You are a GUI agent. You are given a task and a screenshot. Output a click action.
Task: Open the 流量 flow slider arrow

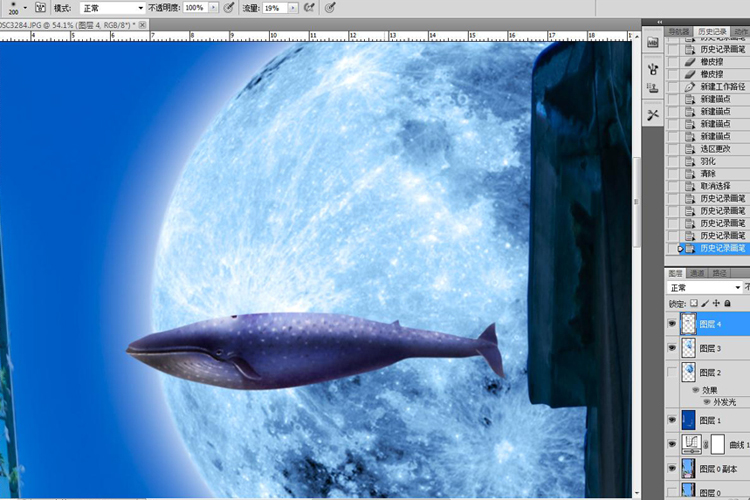pyautogui.click(x=293, y=8)
